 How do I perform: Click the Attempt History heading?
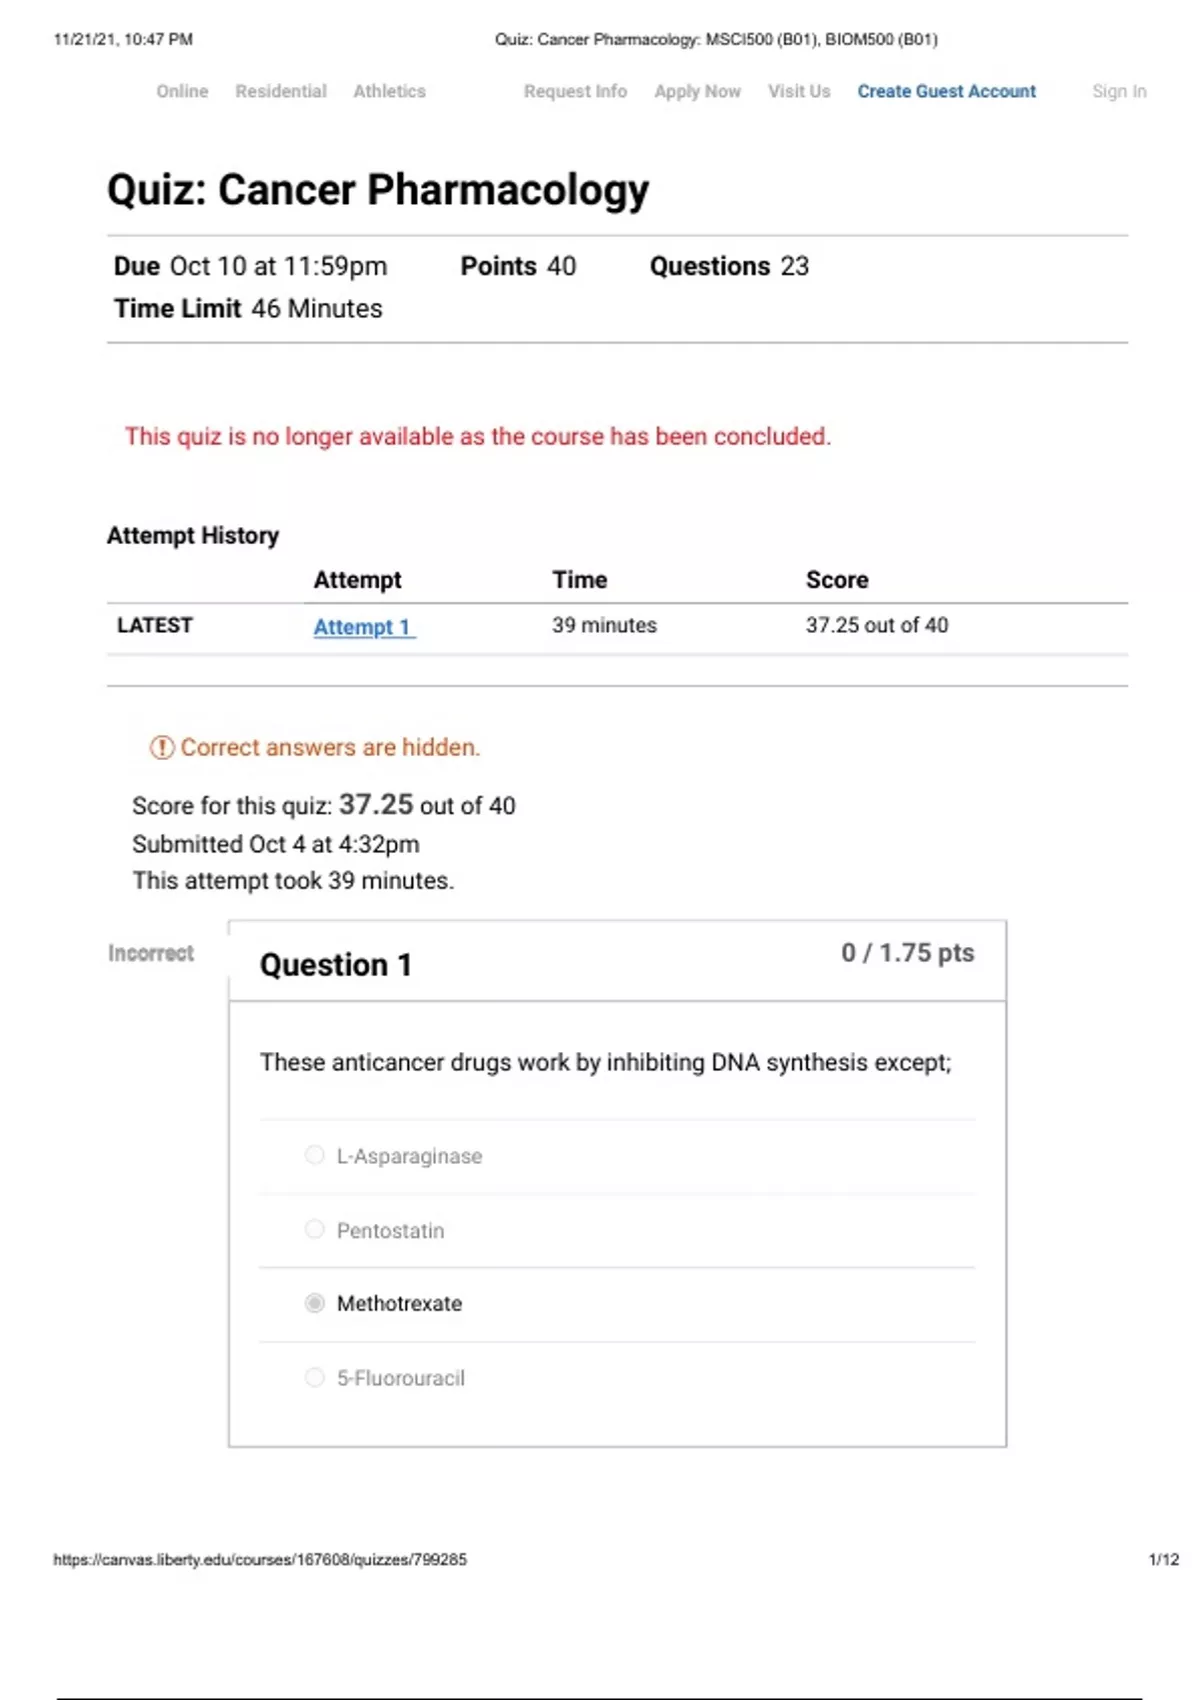point(193,536)
